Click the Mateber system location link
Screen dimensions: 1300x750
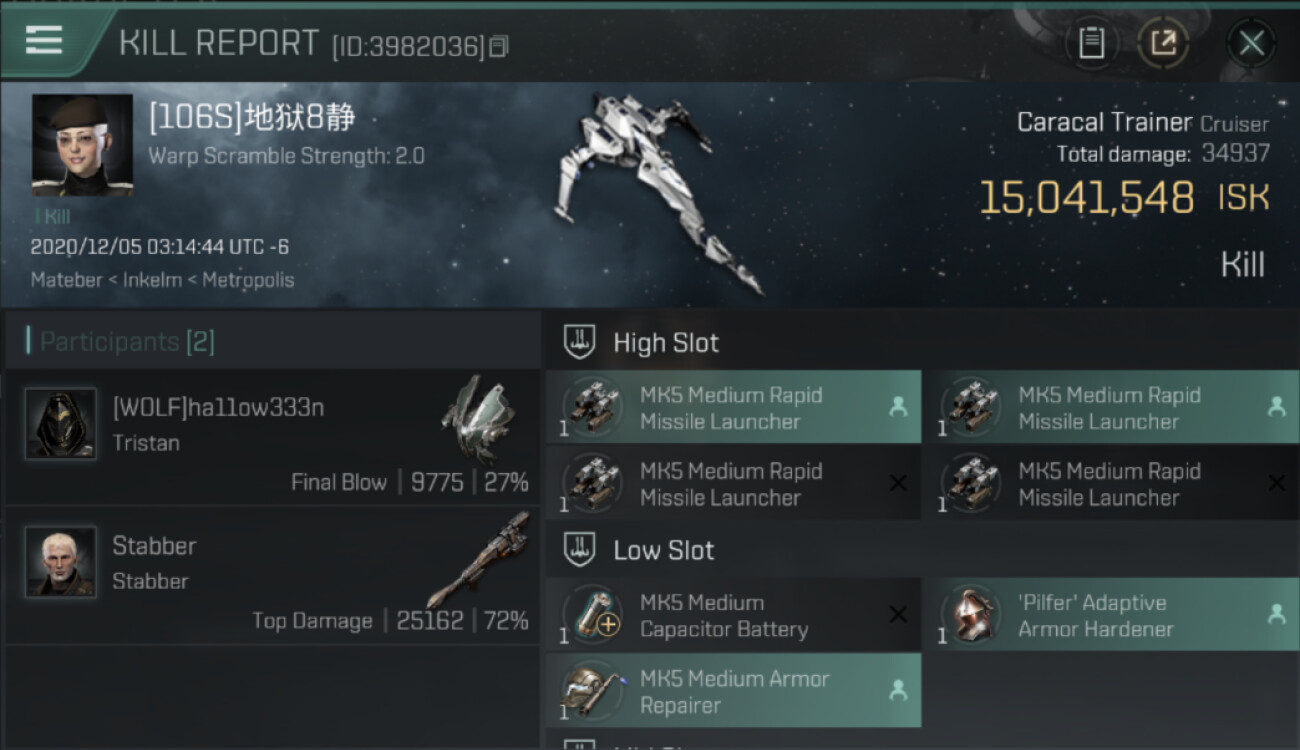66,280
